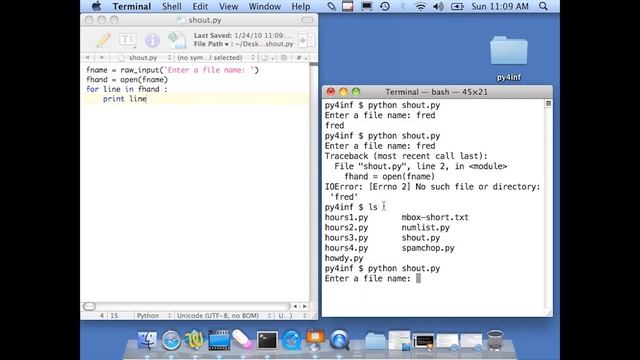Viewport: 640px width, 360px height.
Task: Click the counterpart document icon in navigation bar
Action: (284, 58)
